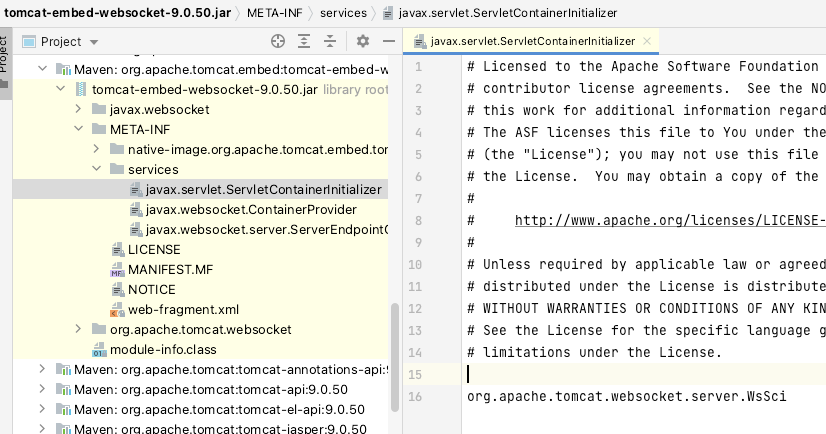
Task: Expand the javax.websocket package node
Action: 79,110
